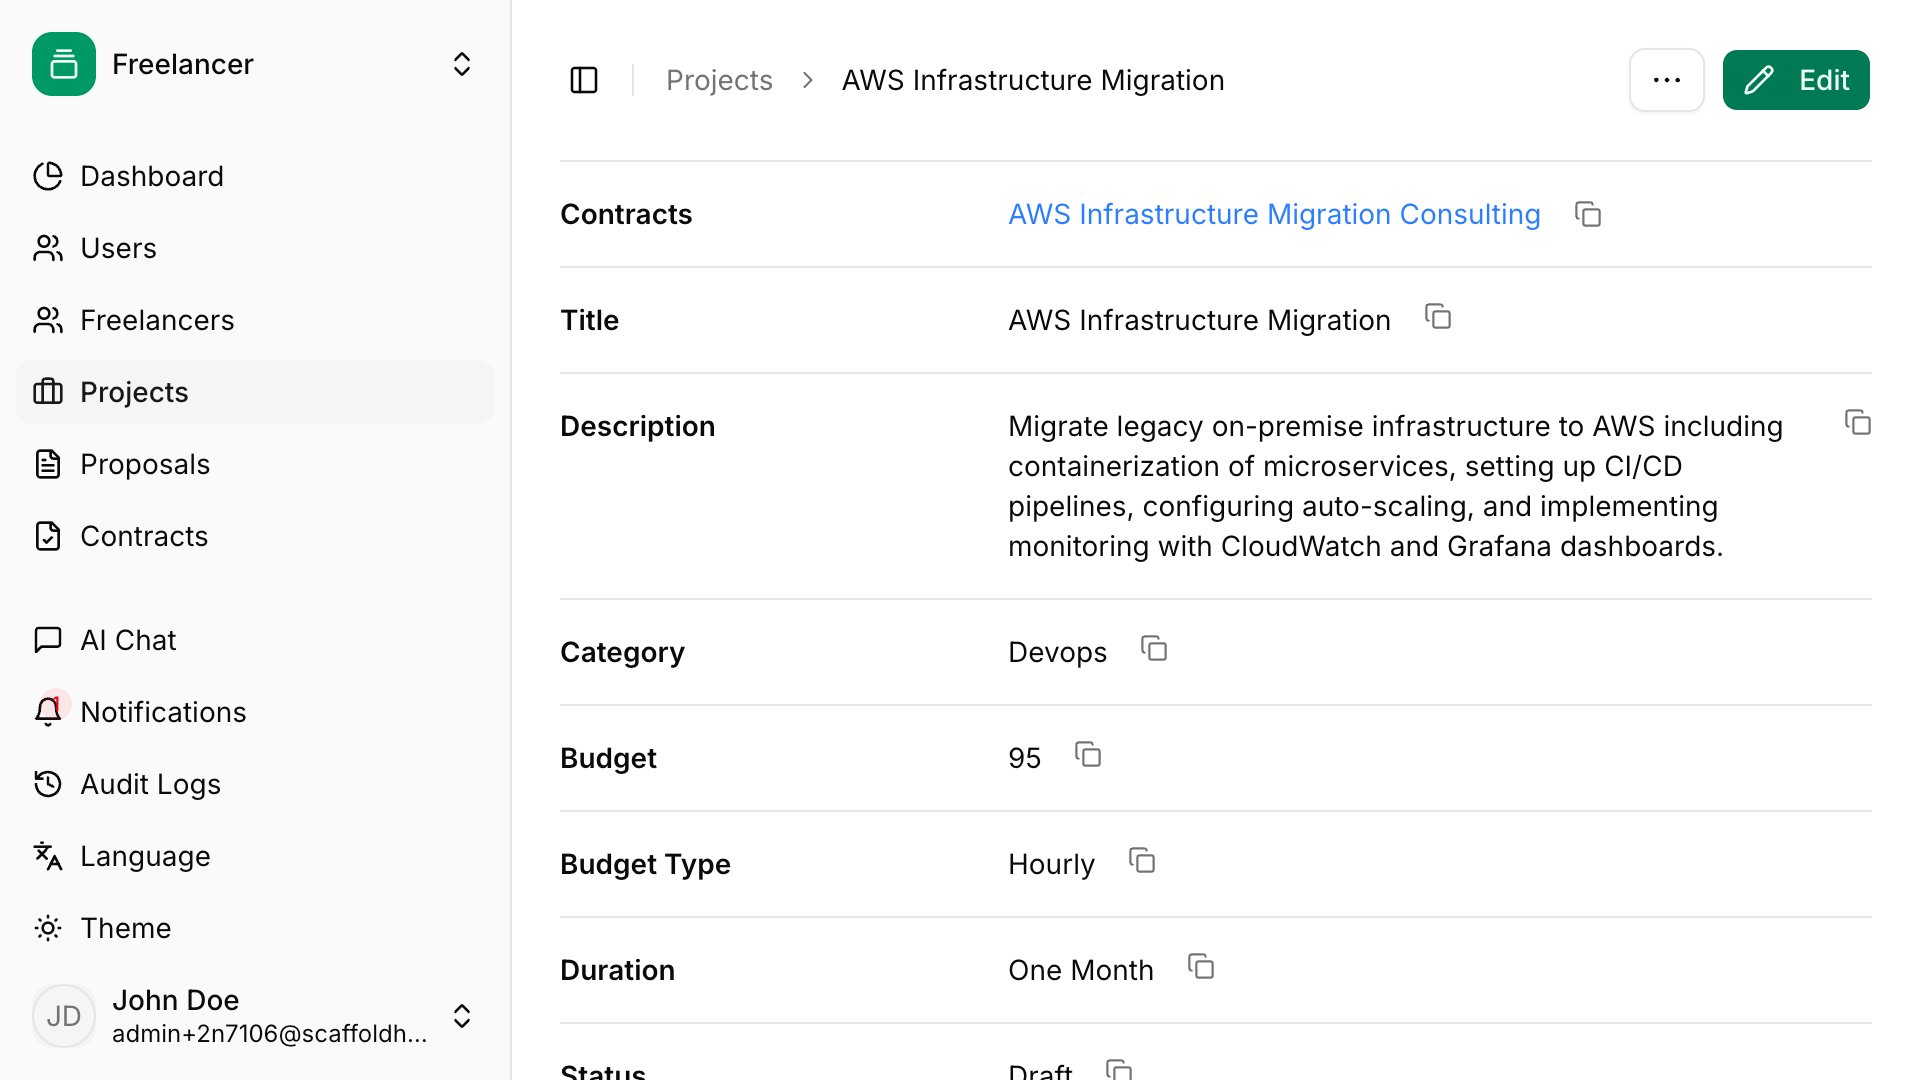This screenshot has height=1080, width=1920.
Task: Copy the Duration value One Month
Action: (x=1200, y=967)
